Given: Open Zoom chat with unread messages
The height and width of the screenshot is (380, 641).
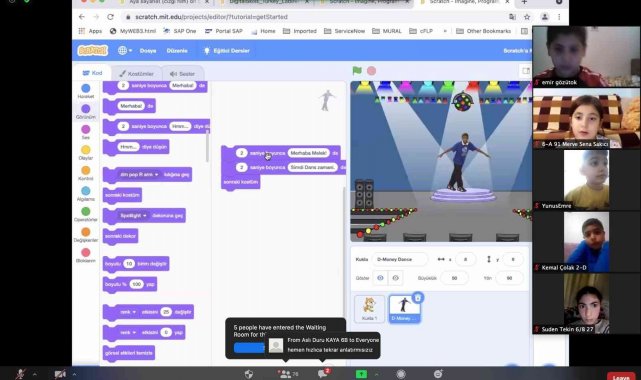Looking at the screenshot, I should 323,373.
